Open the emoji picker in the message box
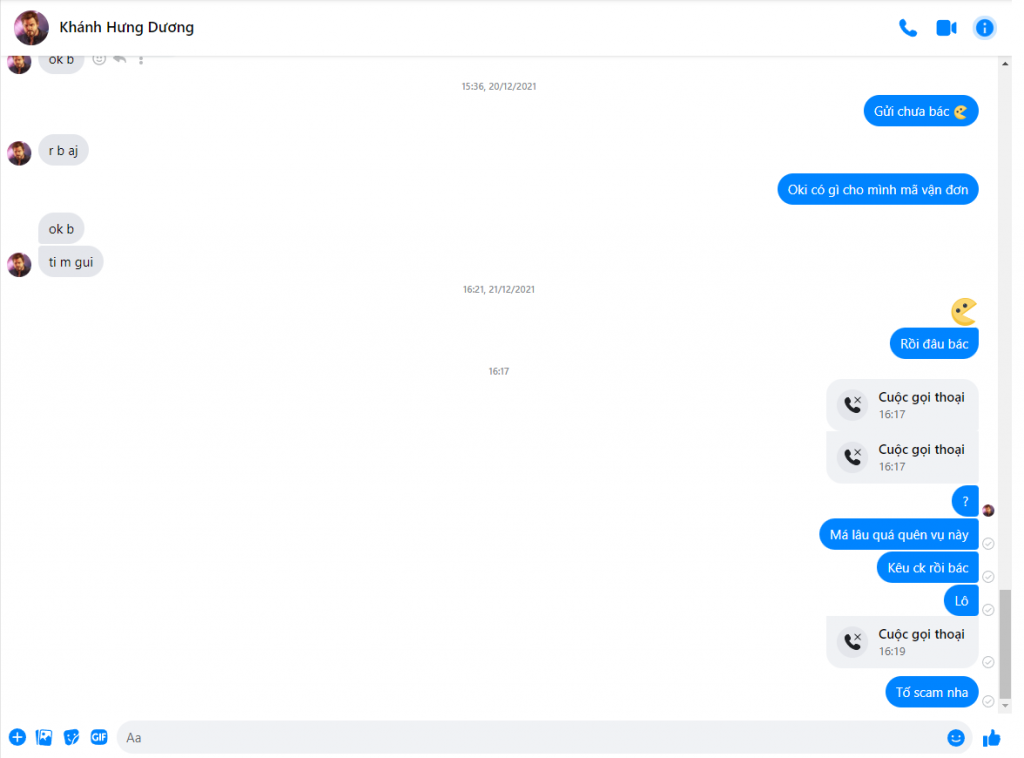Image resolution: width=1024 pixels, height=758 pixels. point(955,738)
